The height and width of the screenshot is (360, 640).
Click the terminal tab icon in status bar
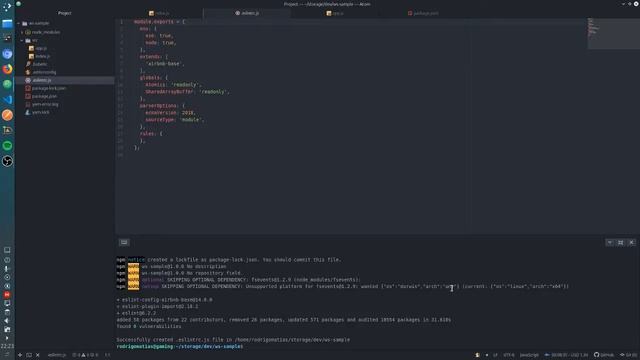[29, 355]
